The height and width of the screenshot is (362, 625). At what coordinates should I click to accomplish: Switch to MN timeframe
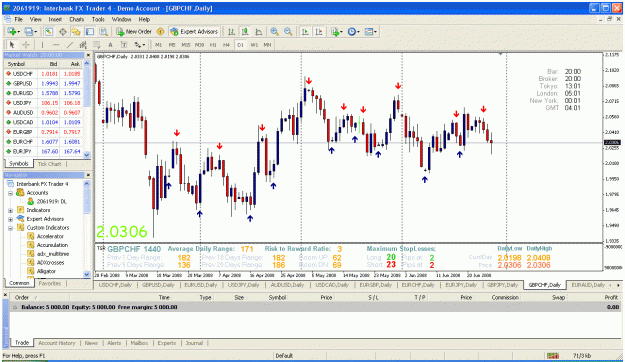(267, 45)
